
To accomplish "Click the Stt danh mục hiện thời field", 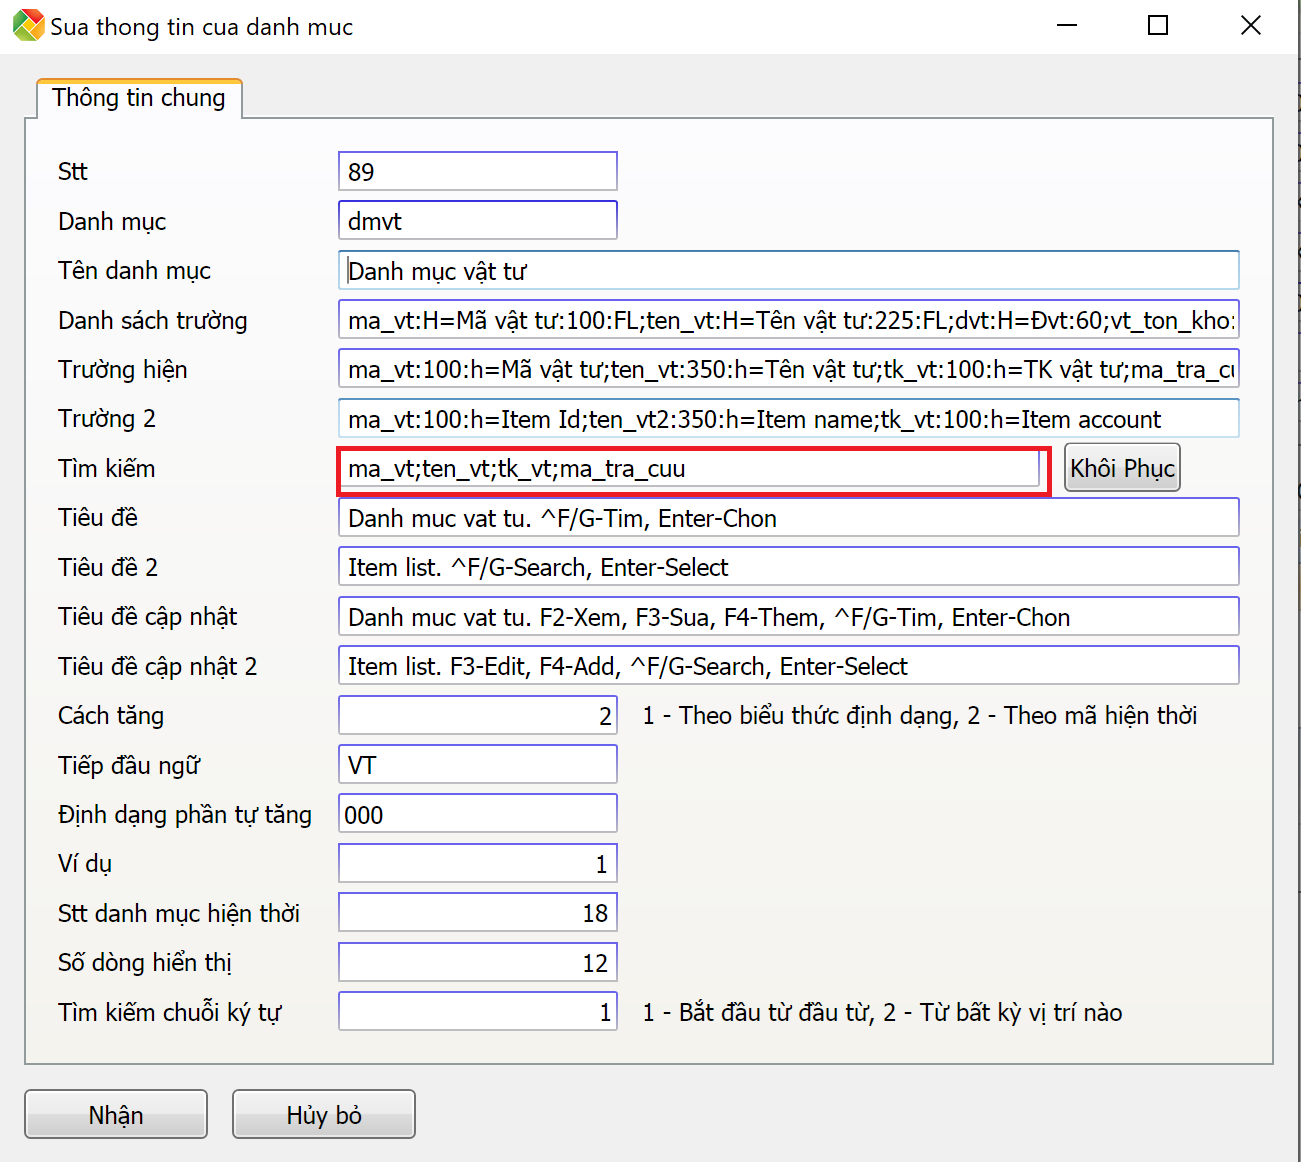I will coord(478,913).
